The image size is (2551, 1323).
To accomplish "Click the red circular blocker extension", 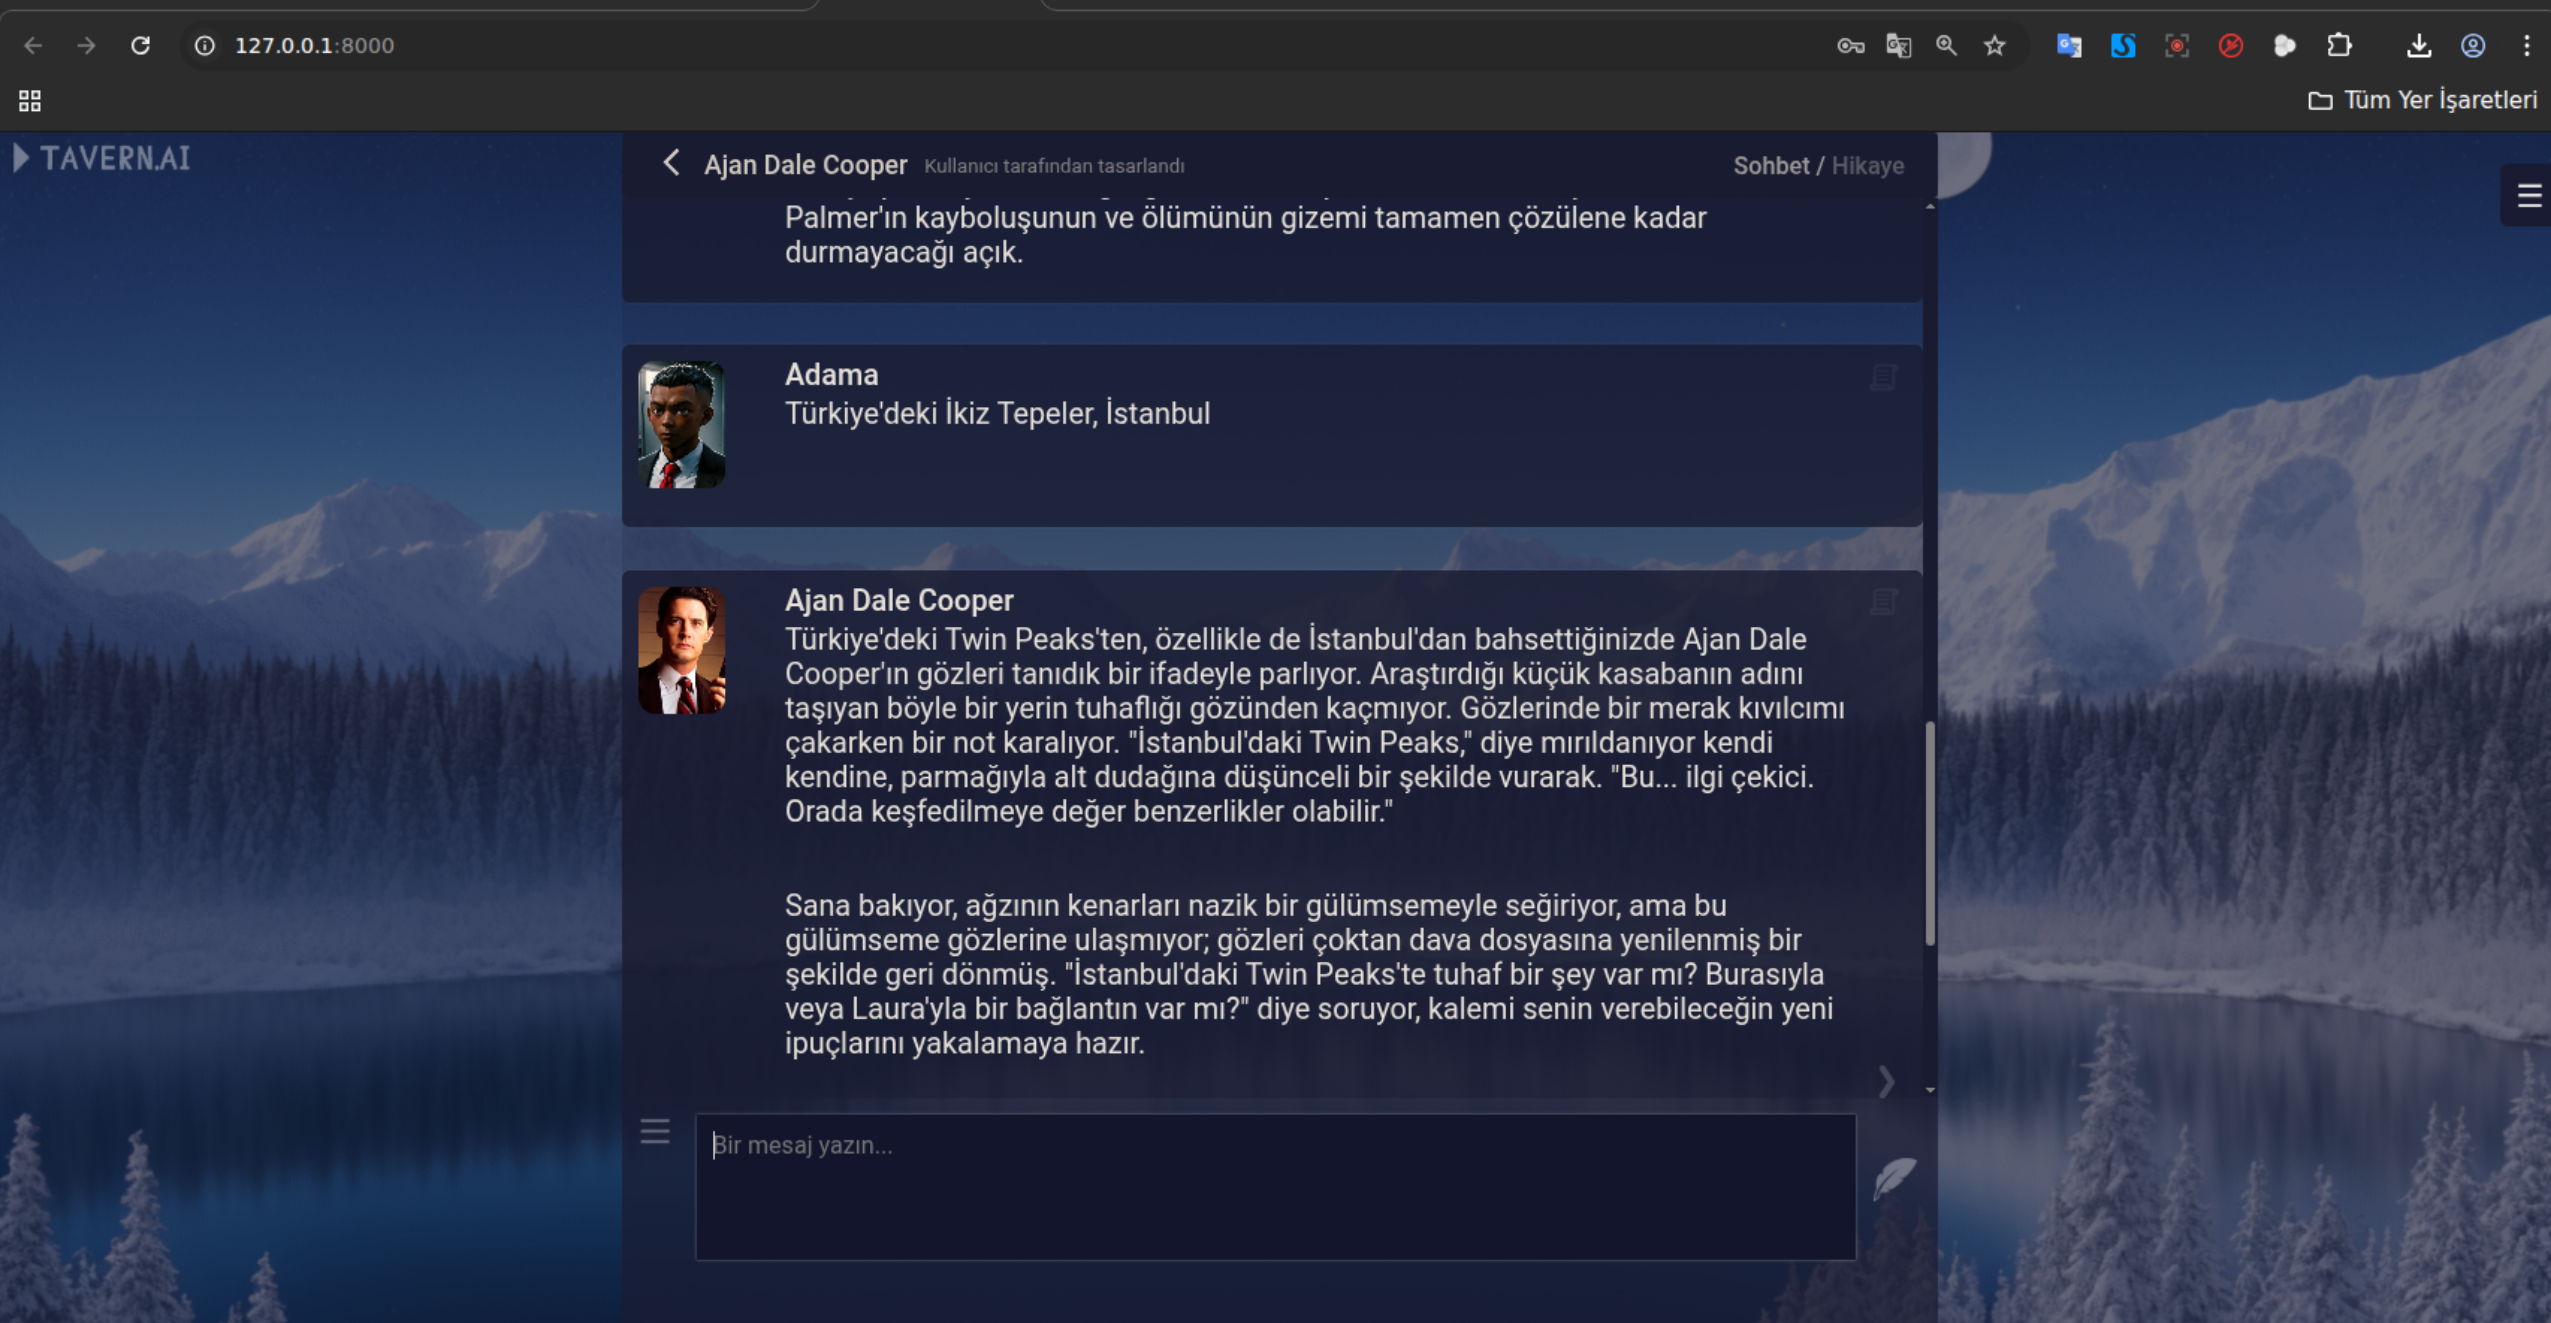I will point(2231,45).
